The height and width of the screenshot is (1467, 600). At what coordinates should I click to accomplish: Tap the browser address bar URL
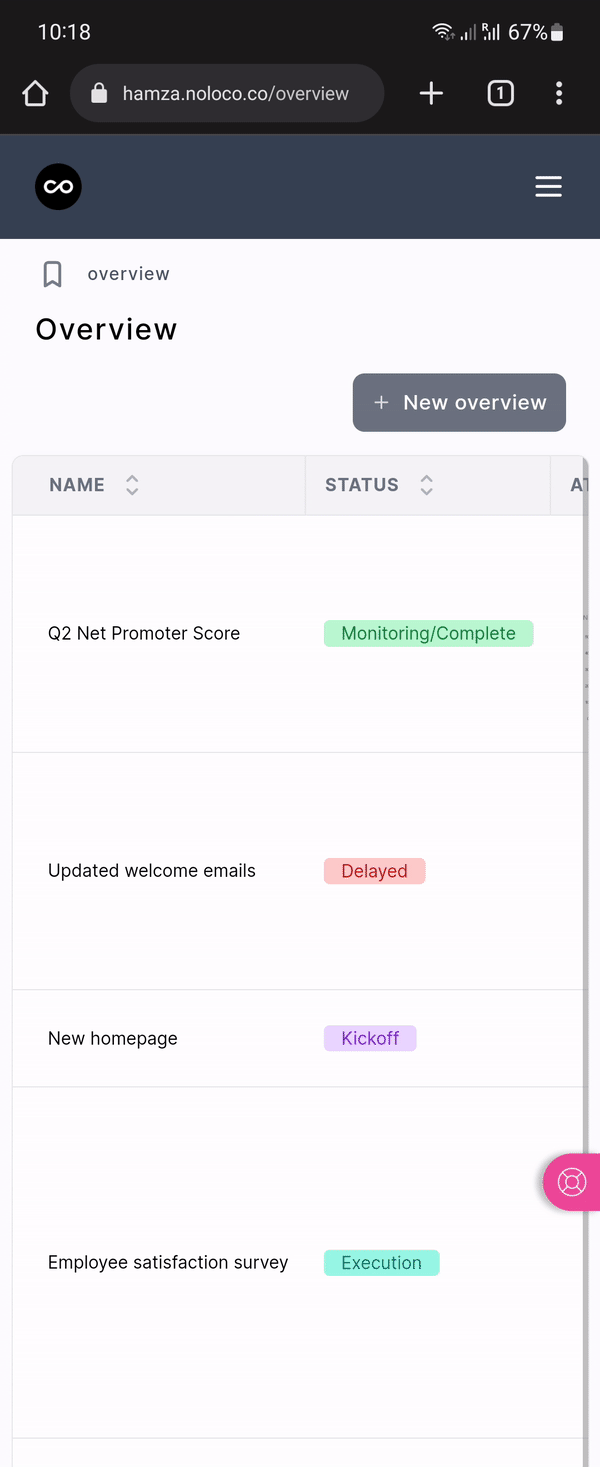(236, 94)
